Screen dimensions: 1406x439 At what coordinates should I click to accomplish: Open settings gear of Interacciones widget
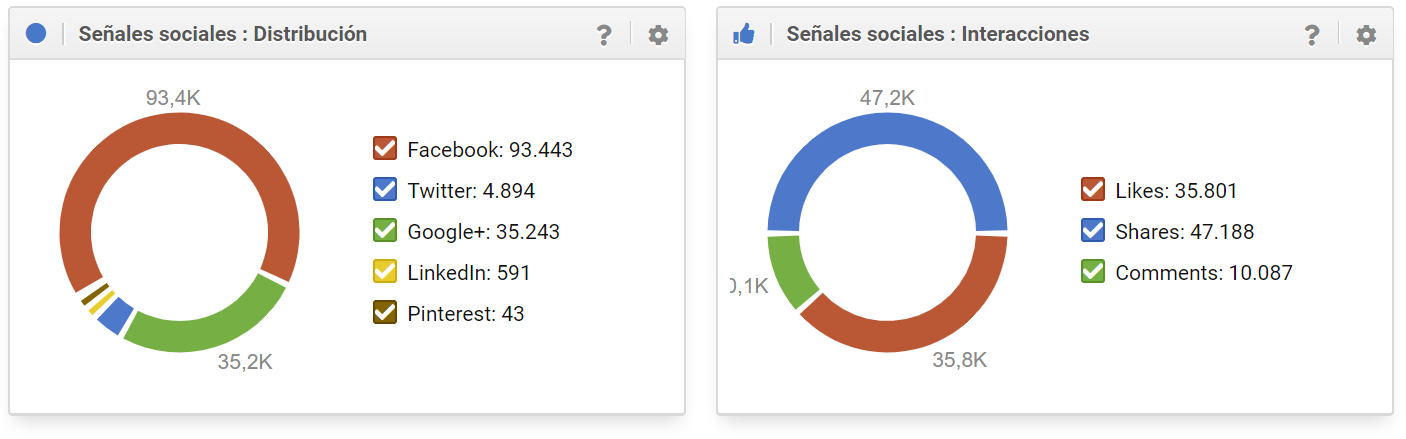click(x=1365, y=35)
